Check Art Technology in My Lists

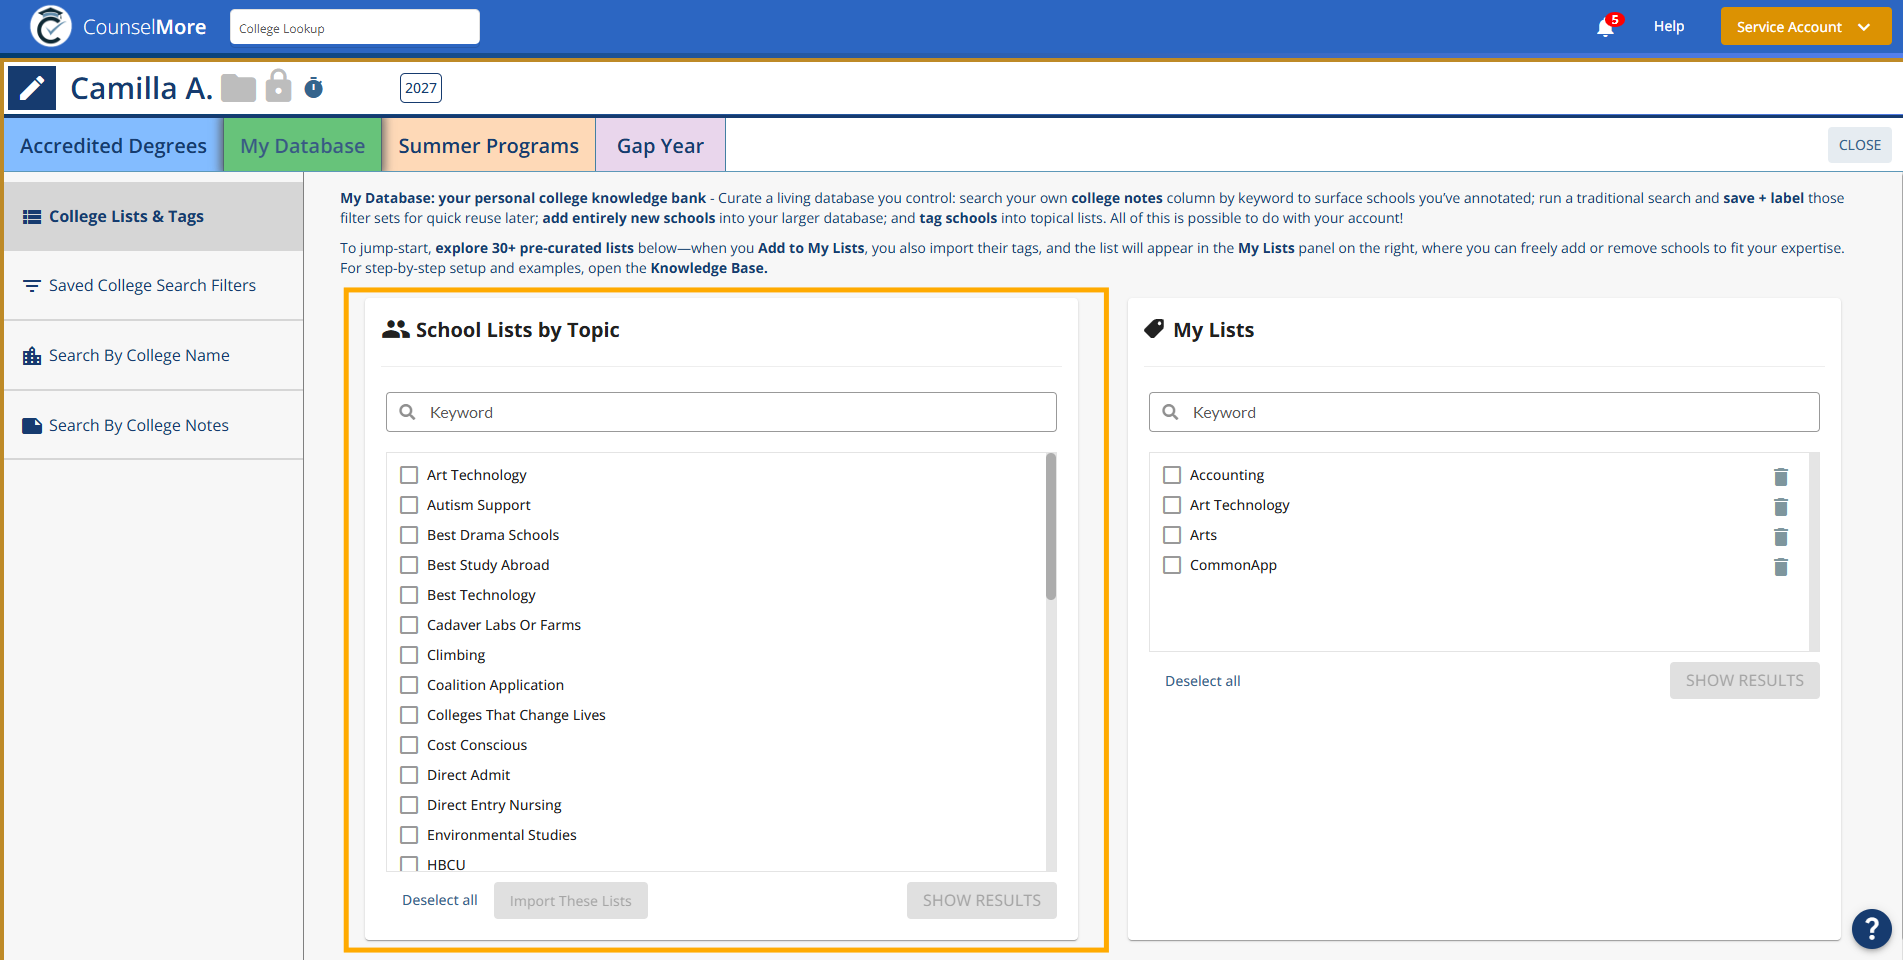point(1172,505)
